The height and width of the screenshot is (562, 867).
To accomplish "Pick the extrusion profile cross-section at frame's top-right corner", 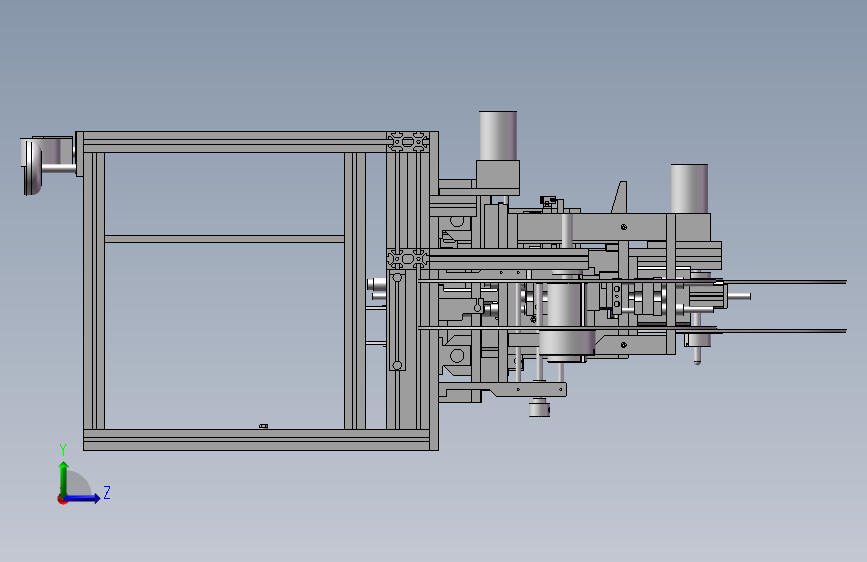I will [408, 142].
